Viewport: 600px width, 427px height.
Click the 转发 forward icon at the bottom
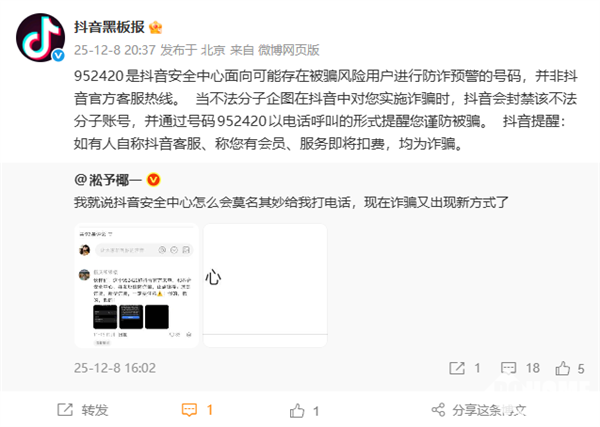65,409
